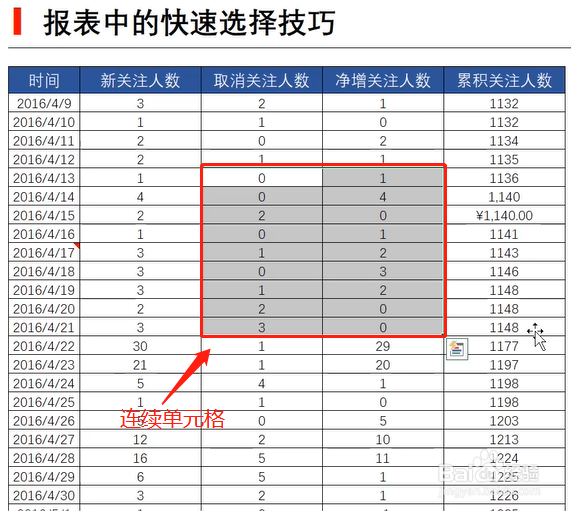The width and height of the screenshot is (571, 511).
Task: Open the Quick Analysis button beside the selection
Action: click(457, 349)
